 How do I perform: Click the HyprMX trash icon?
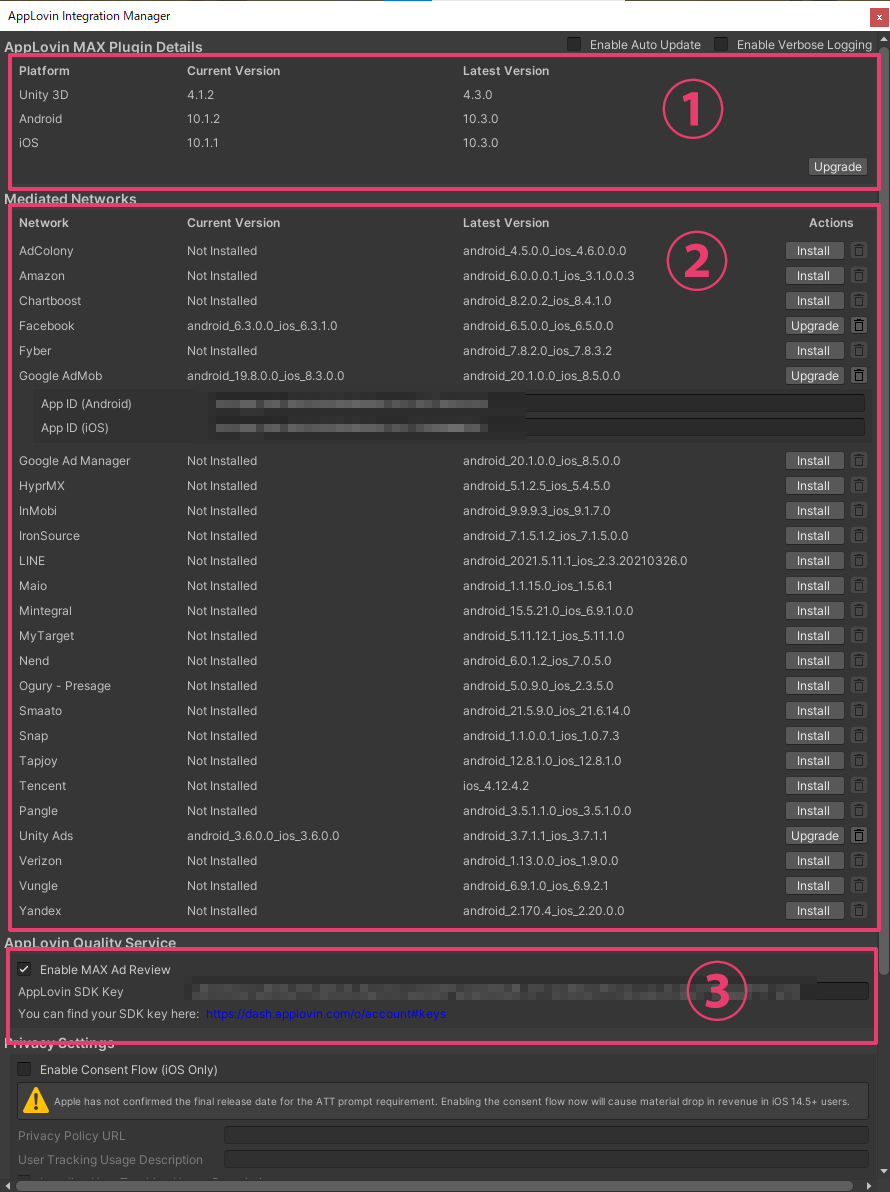[x=858, y=486]
